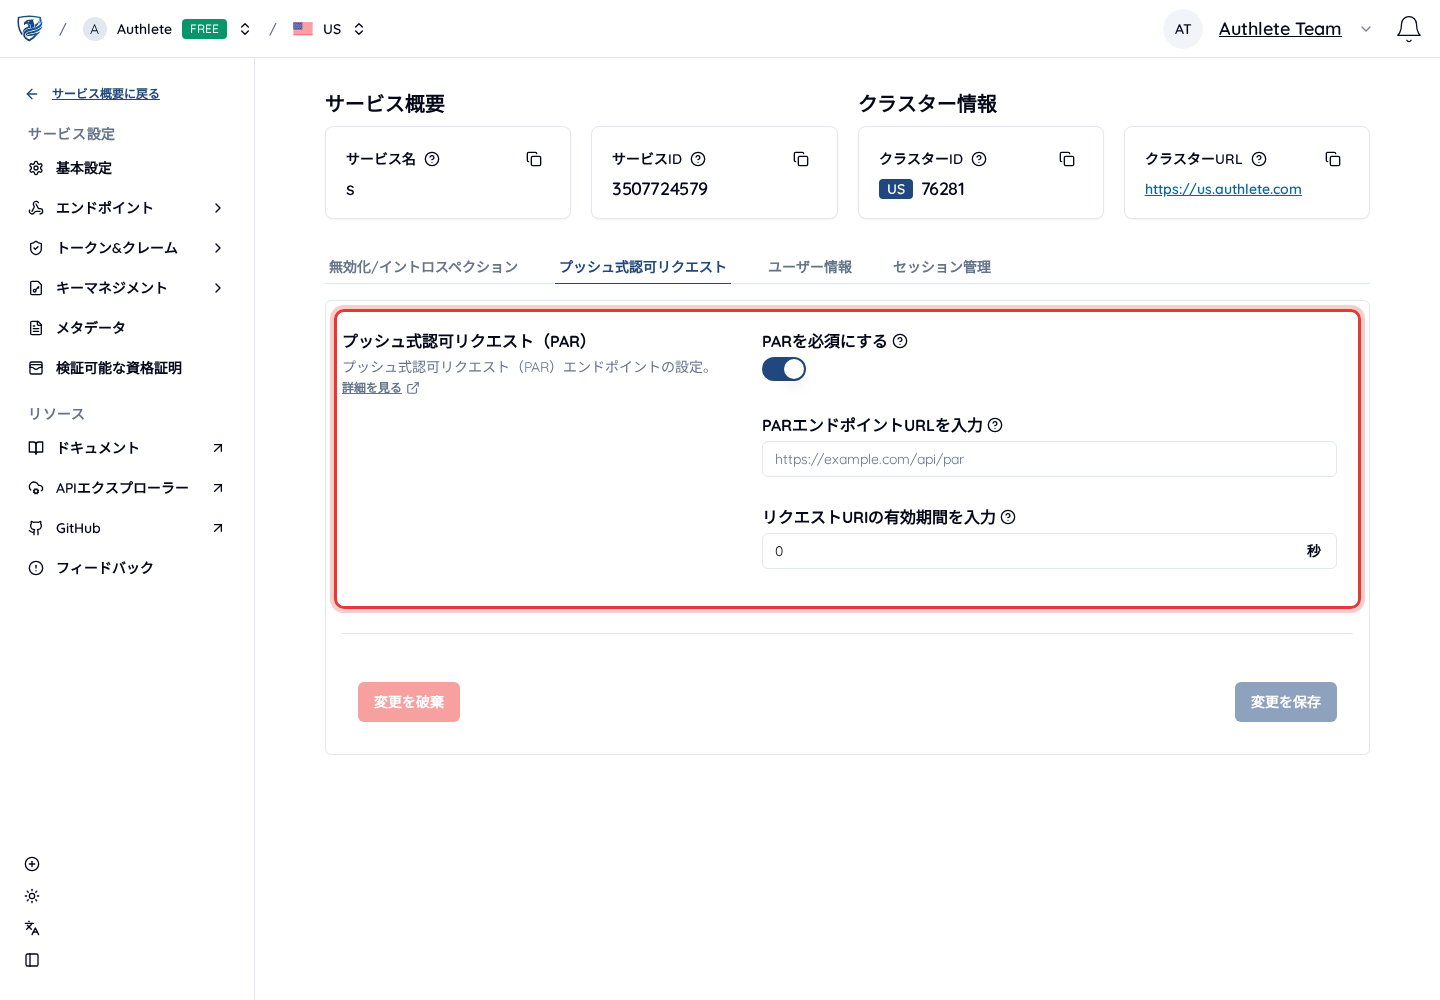
Task: Expand the Authlete Team account menu
Action: (1366, 29)
